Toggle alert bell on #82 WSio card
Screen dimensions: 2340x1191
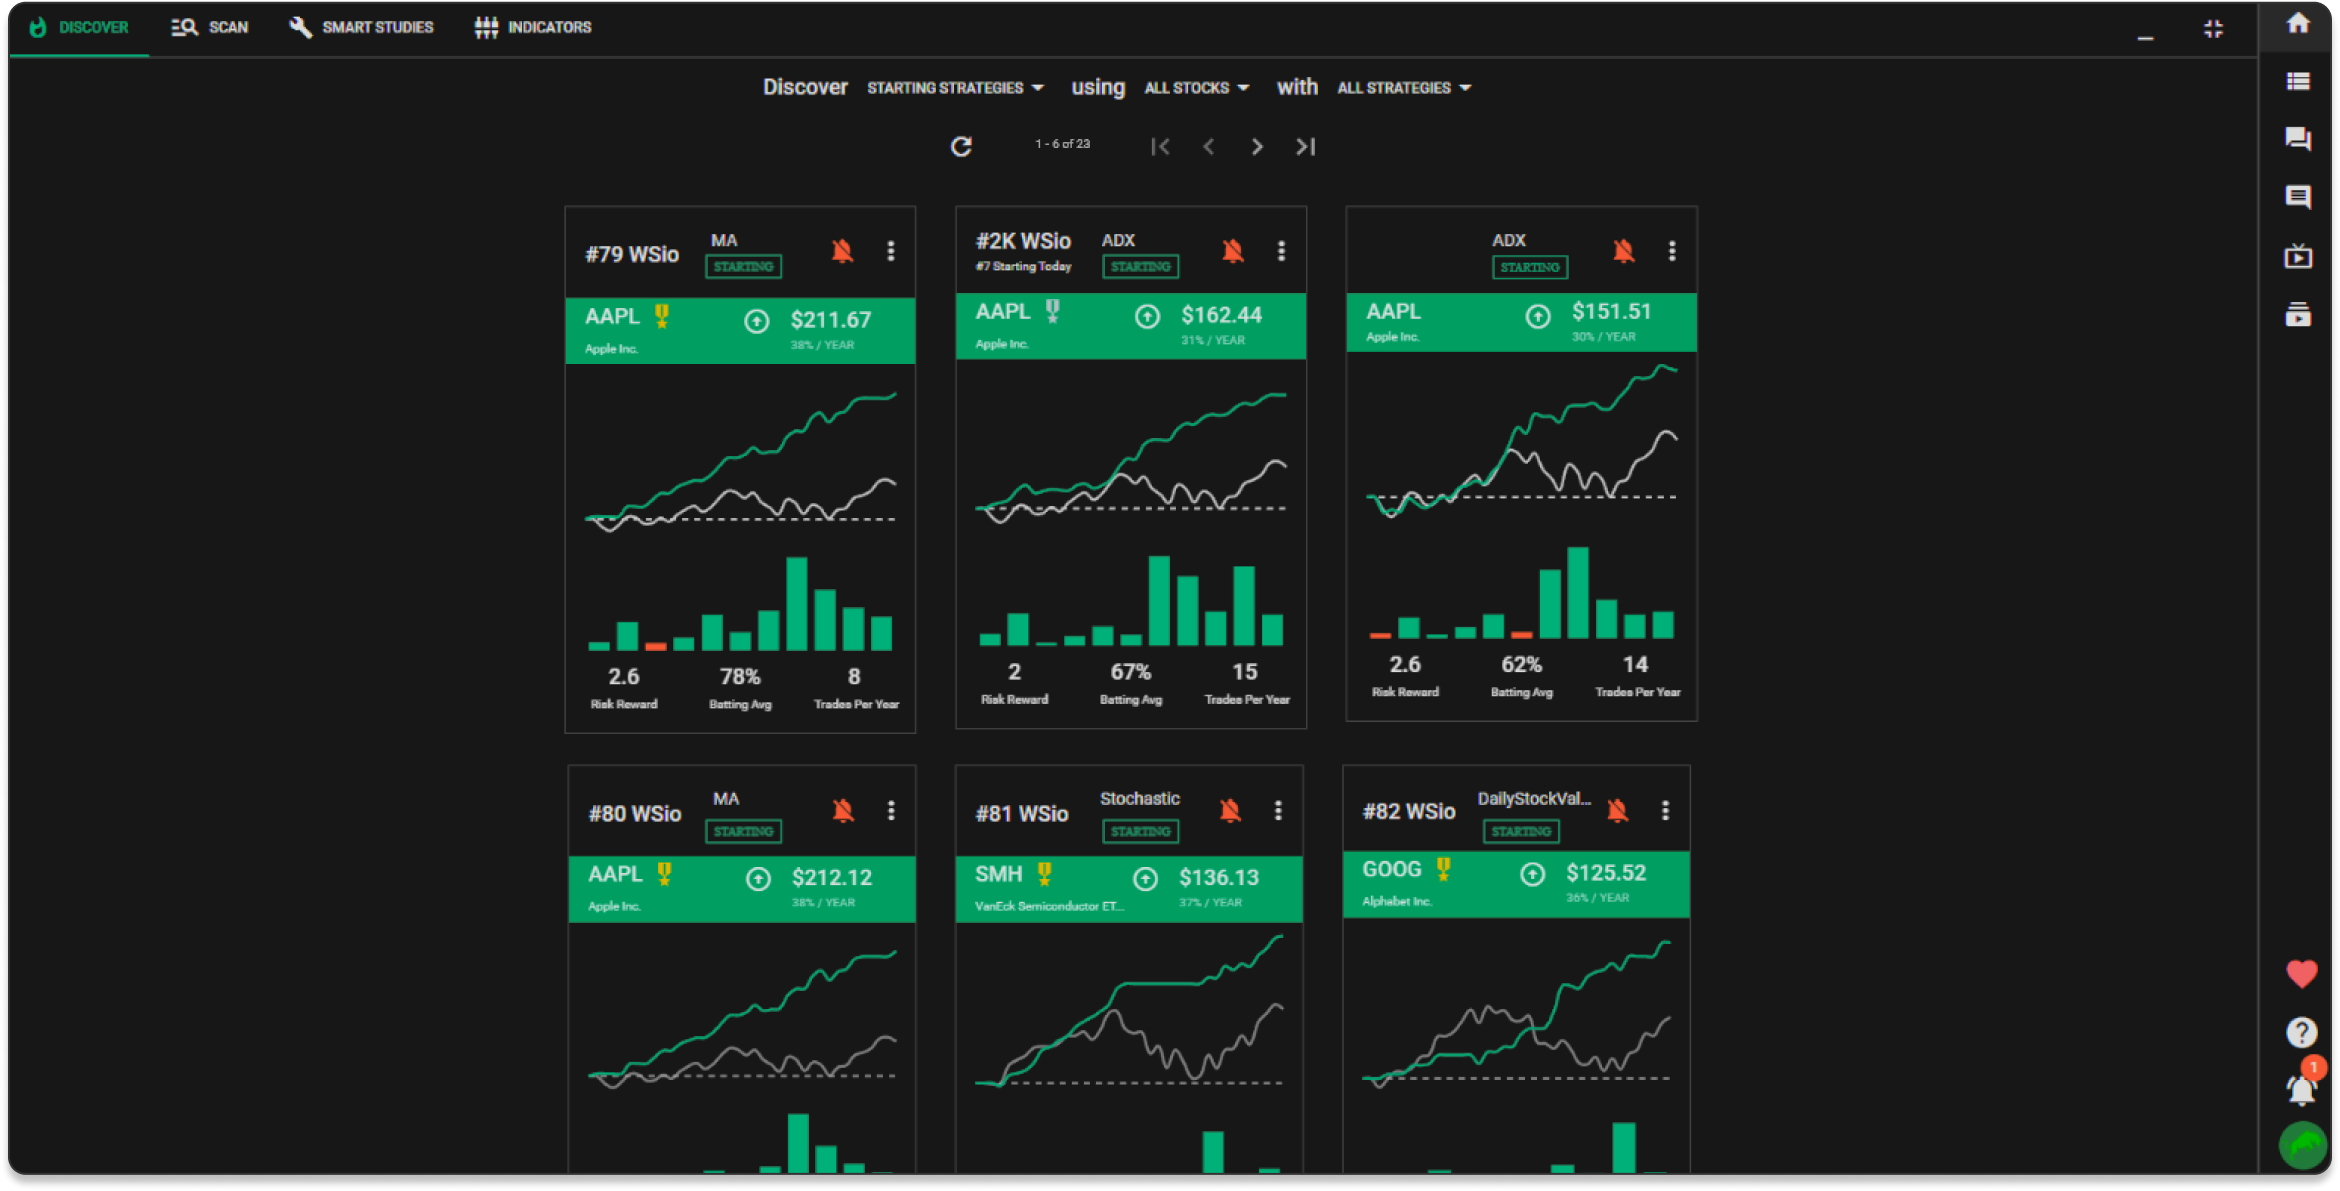(1618, 810)
